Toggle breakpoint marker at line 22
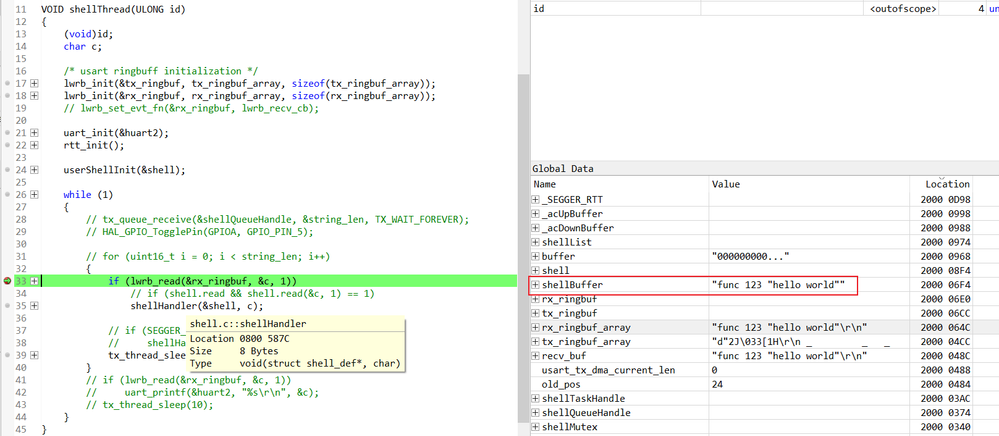 [x=6, y=145]
